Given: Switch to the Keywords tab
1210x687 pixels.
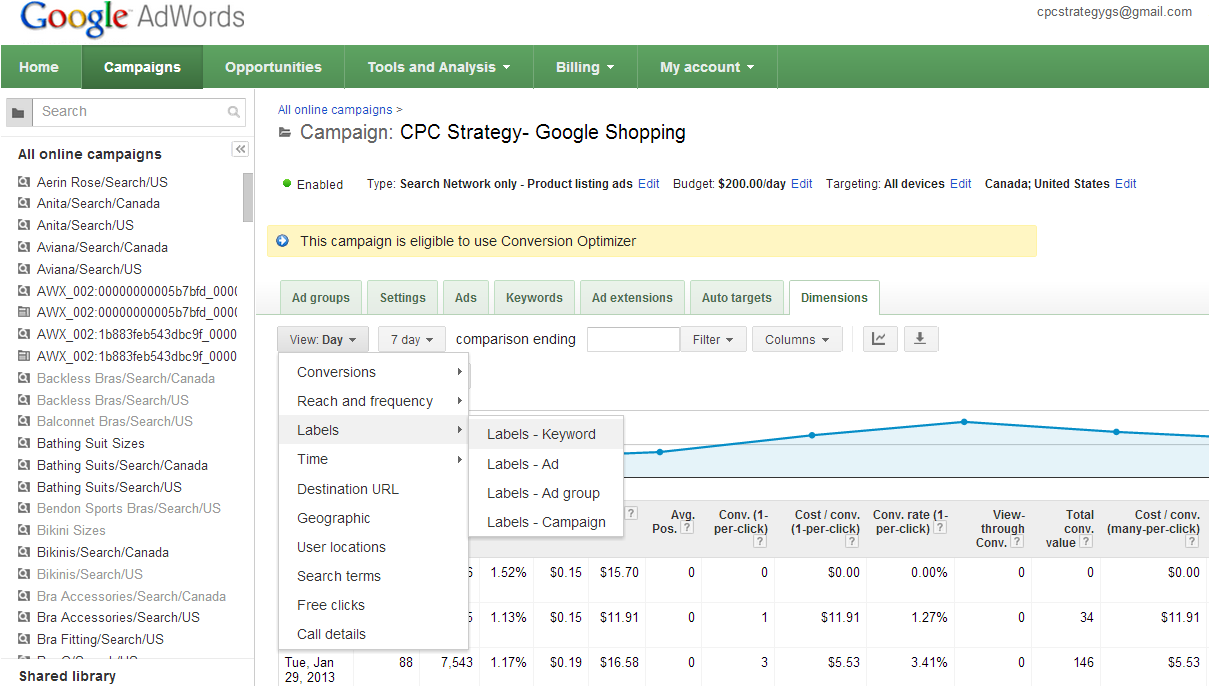Looking at the screenshot, I should 534,298.
